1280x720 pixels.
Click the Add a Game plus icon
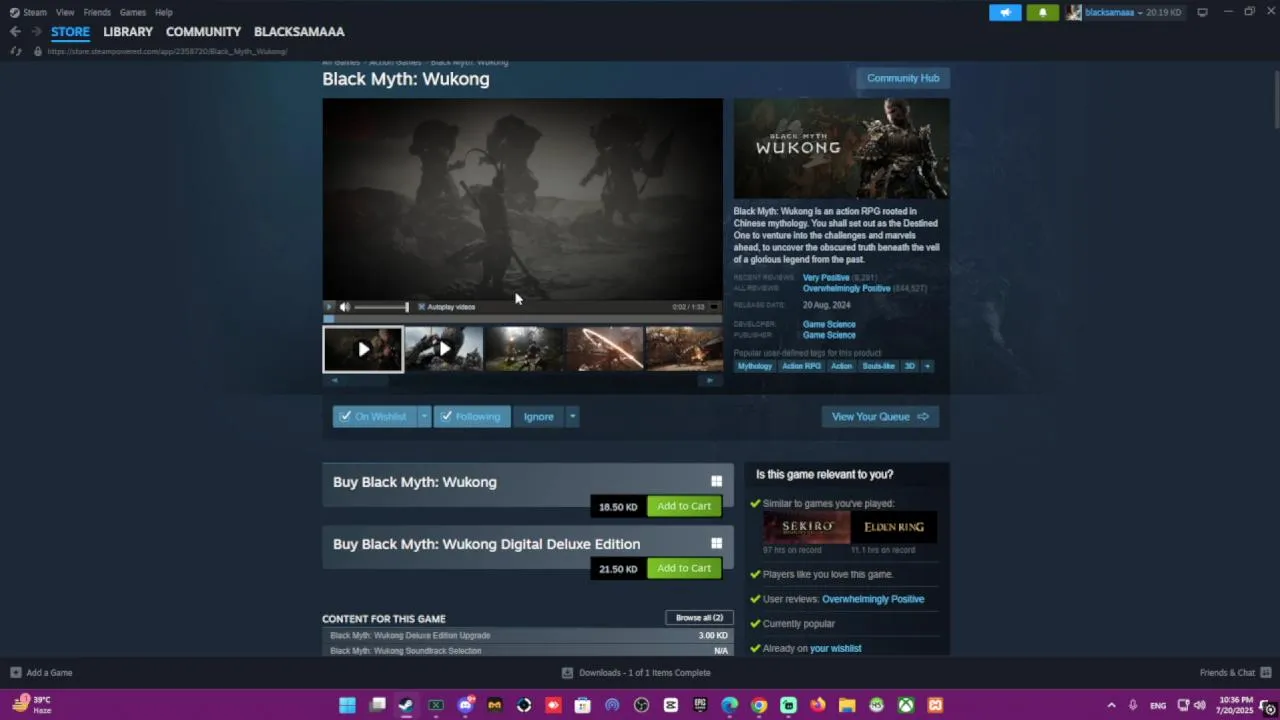15,673
